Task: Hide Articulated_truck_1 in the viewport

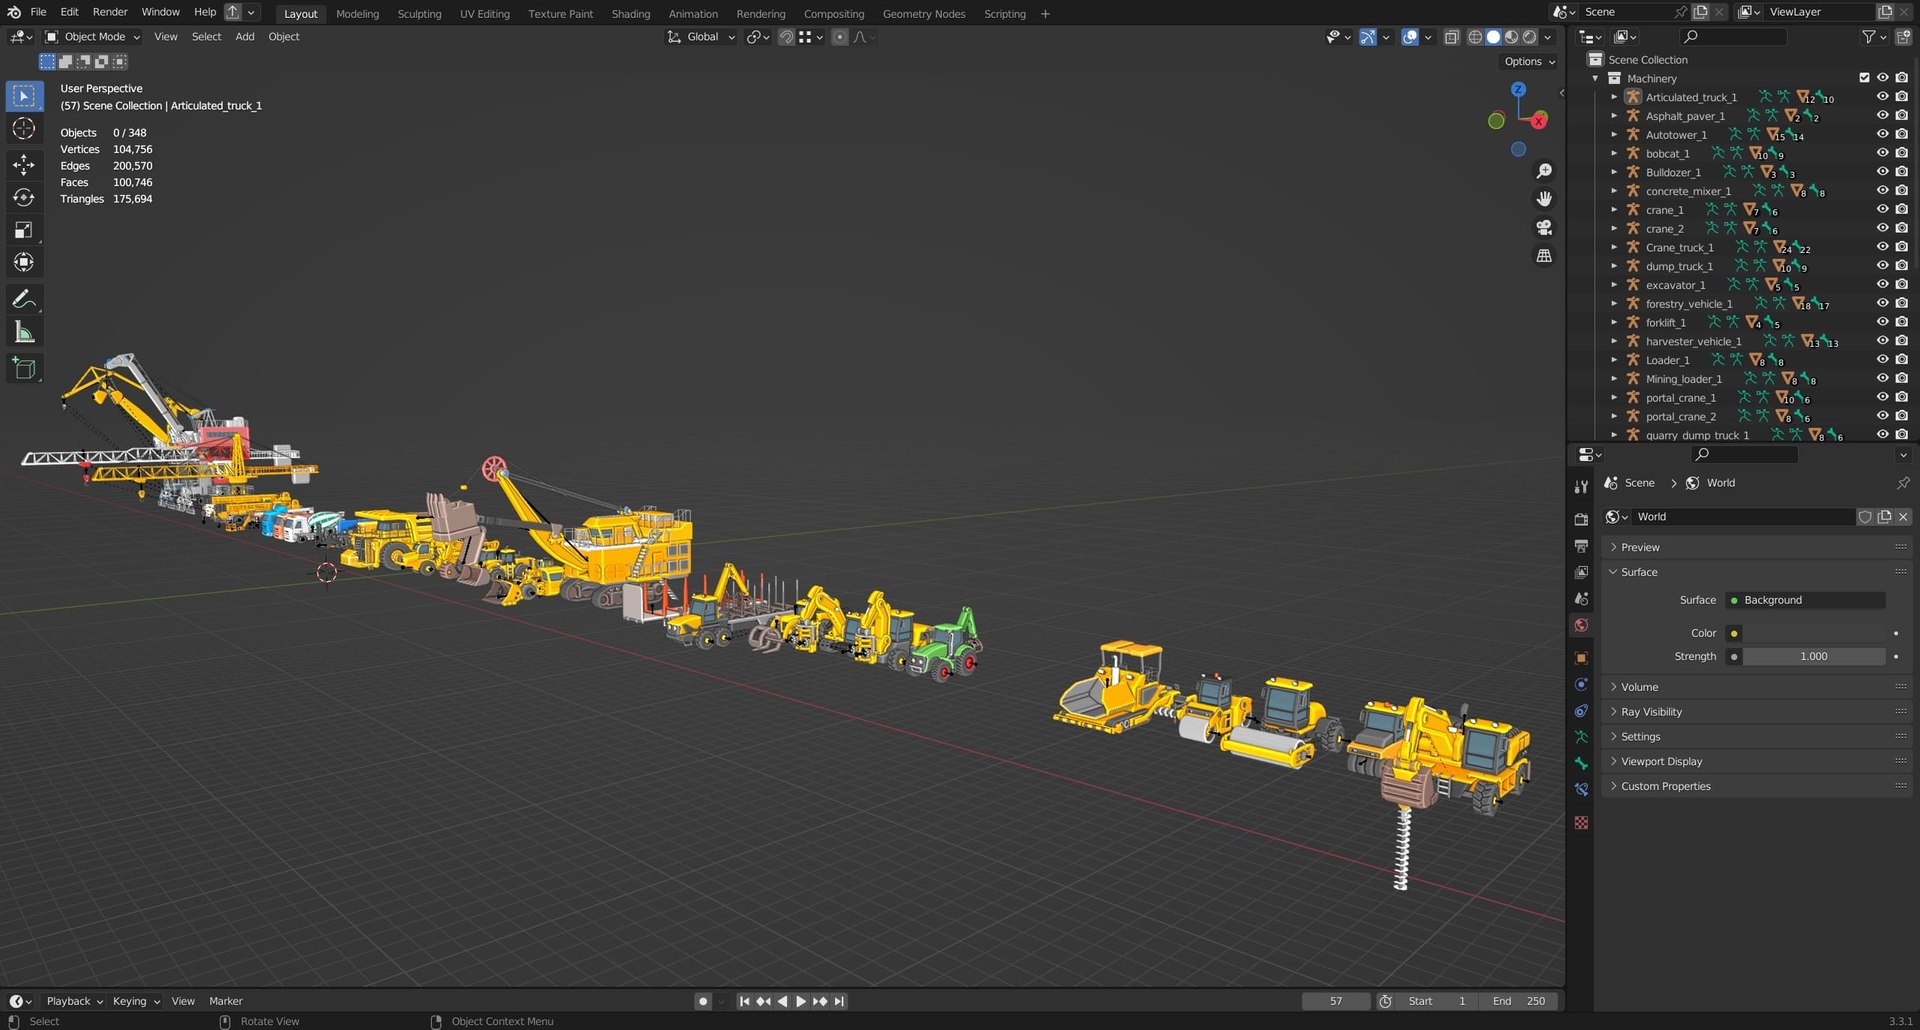Action: point(1882,97)
